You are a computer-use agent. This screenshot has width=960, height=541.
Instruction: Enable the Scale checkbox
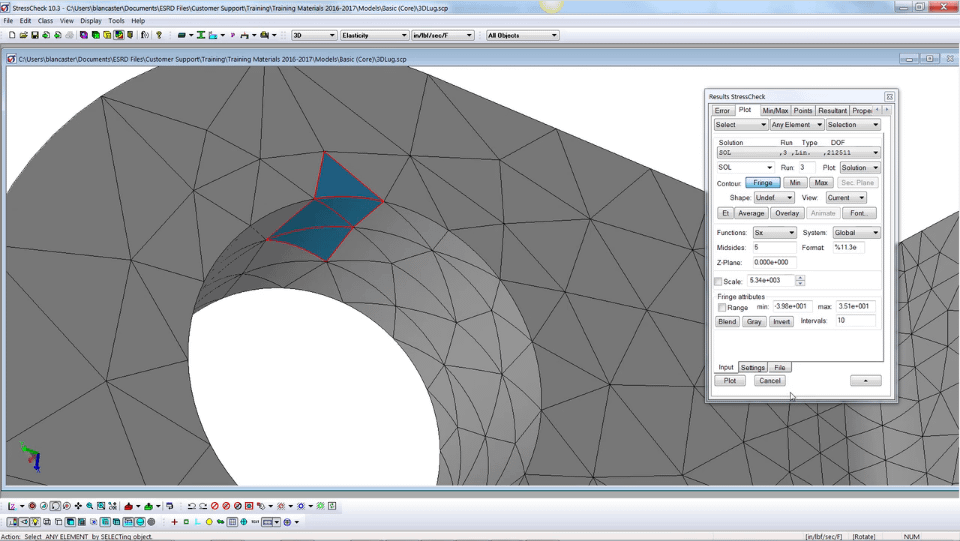coord(718,281)
